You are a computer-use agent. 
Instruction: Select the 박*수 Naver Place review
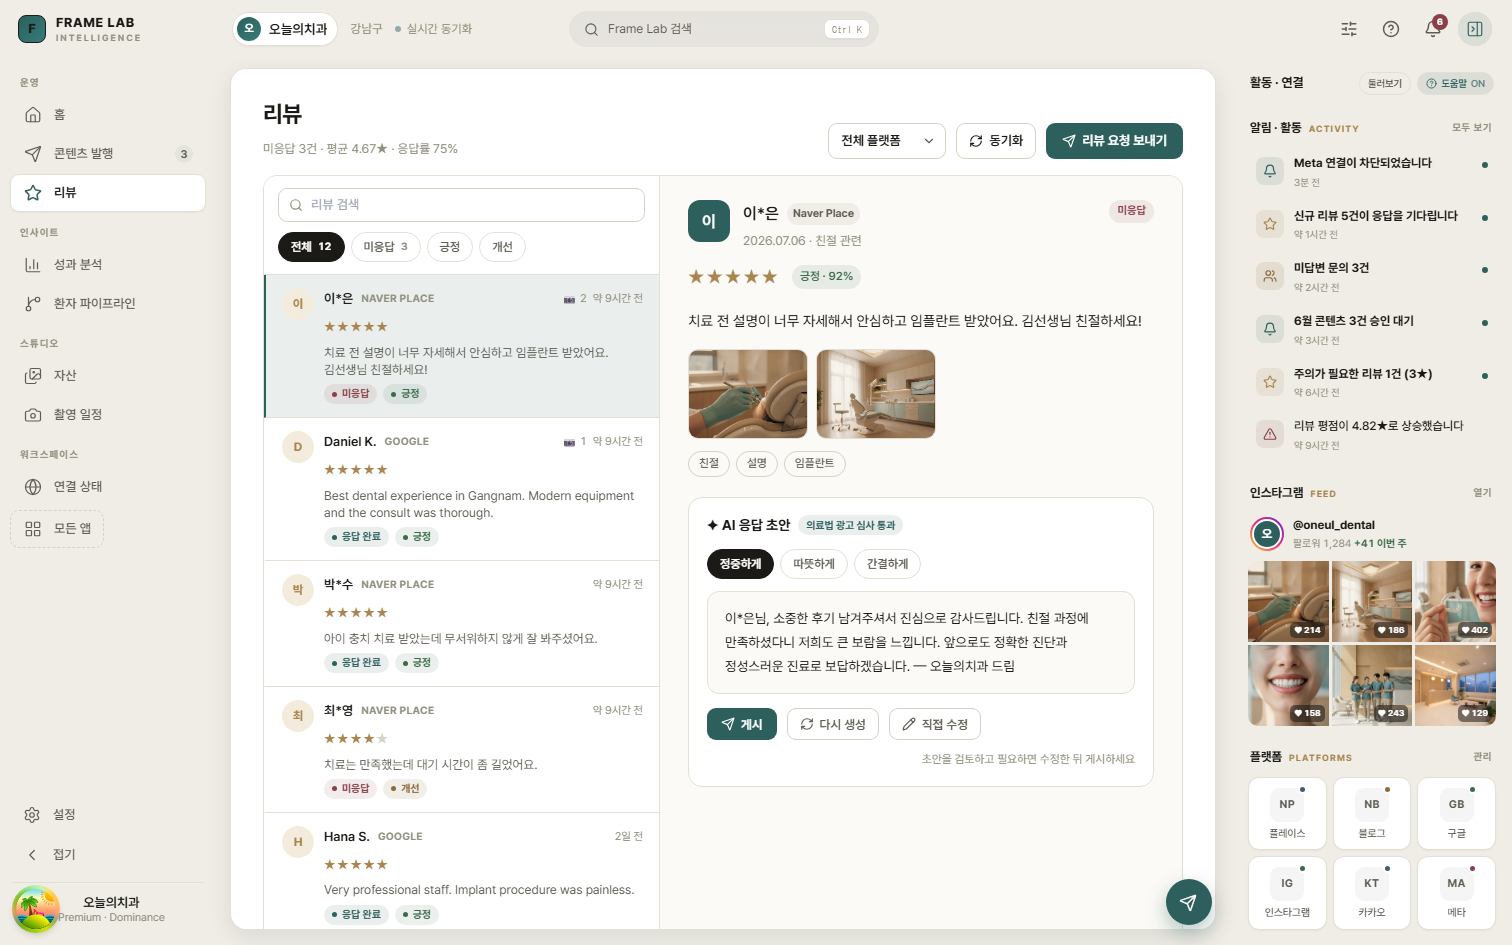coord(461,624)
